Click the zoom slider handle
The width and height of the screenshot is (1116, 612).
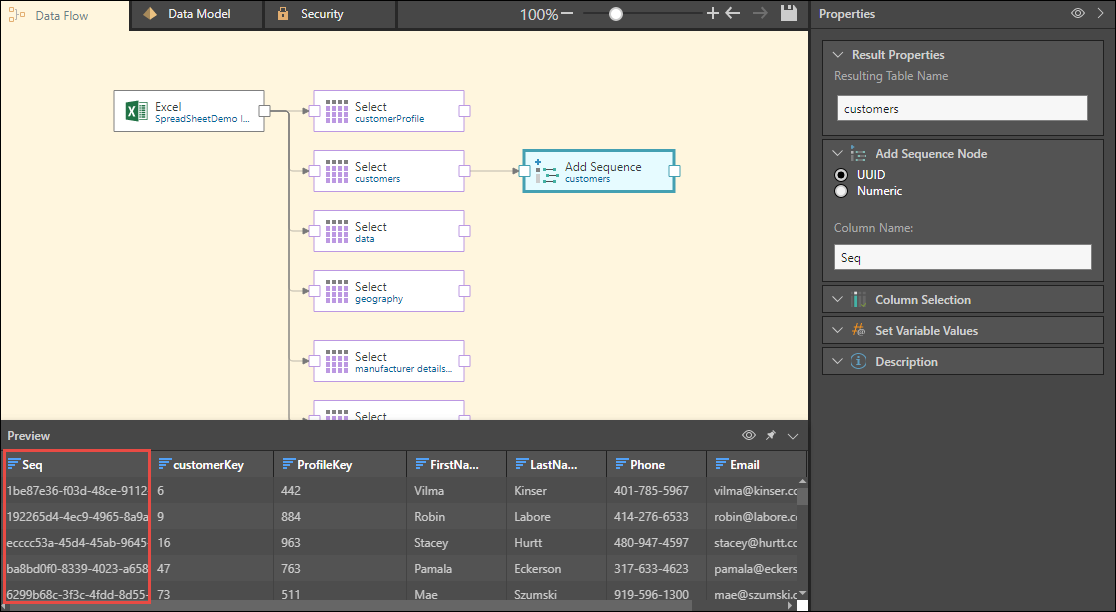pos(616,14)
